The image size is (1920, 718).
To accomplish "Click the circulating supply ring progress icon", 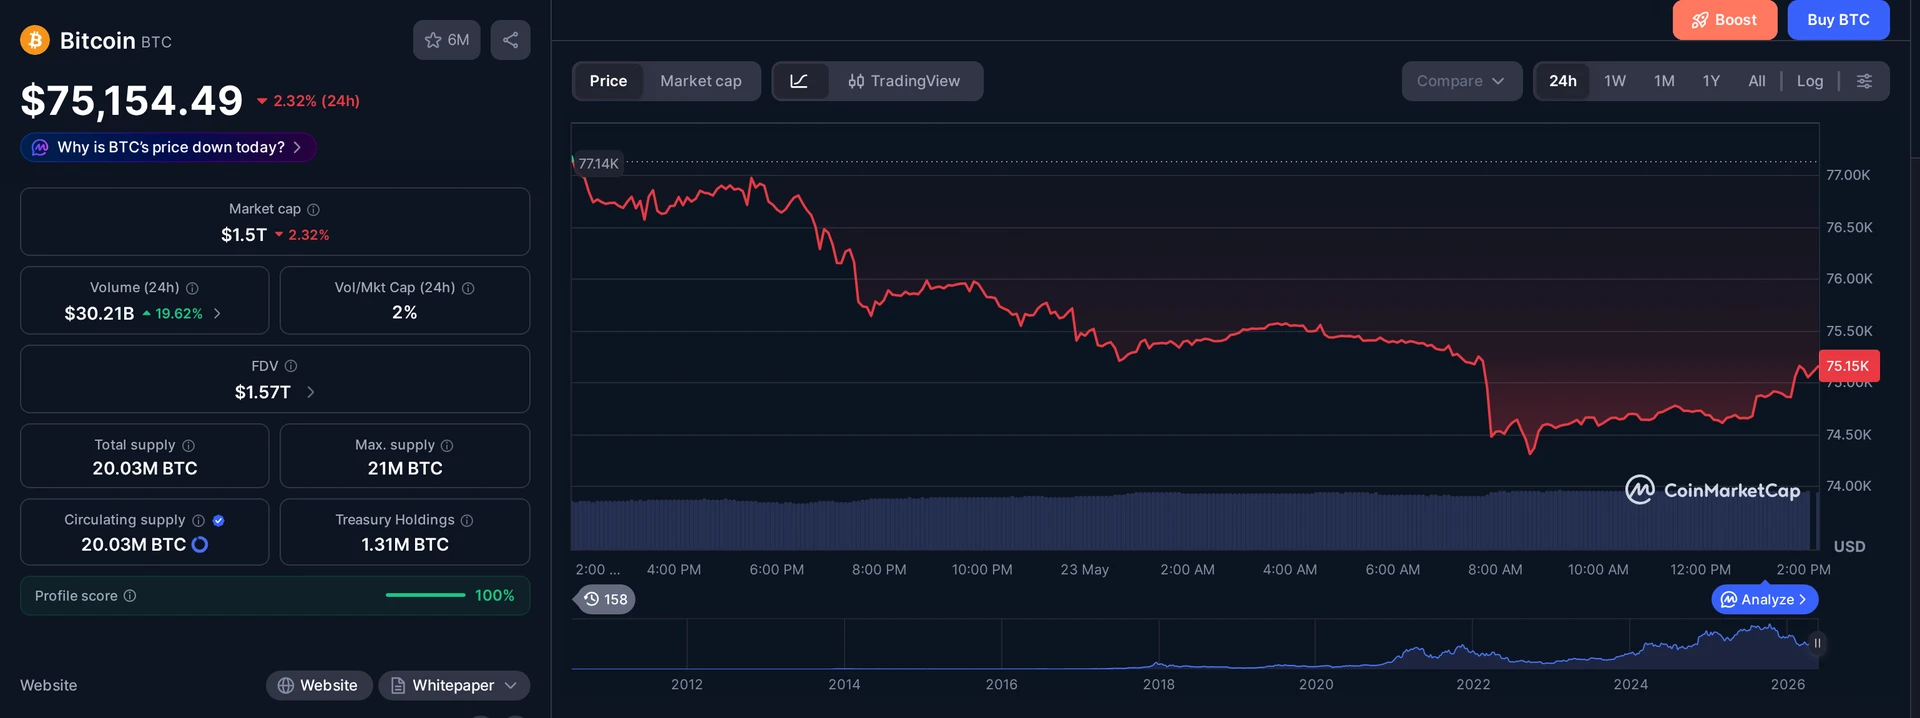I will (x=200, y=544).
